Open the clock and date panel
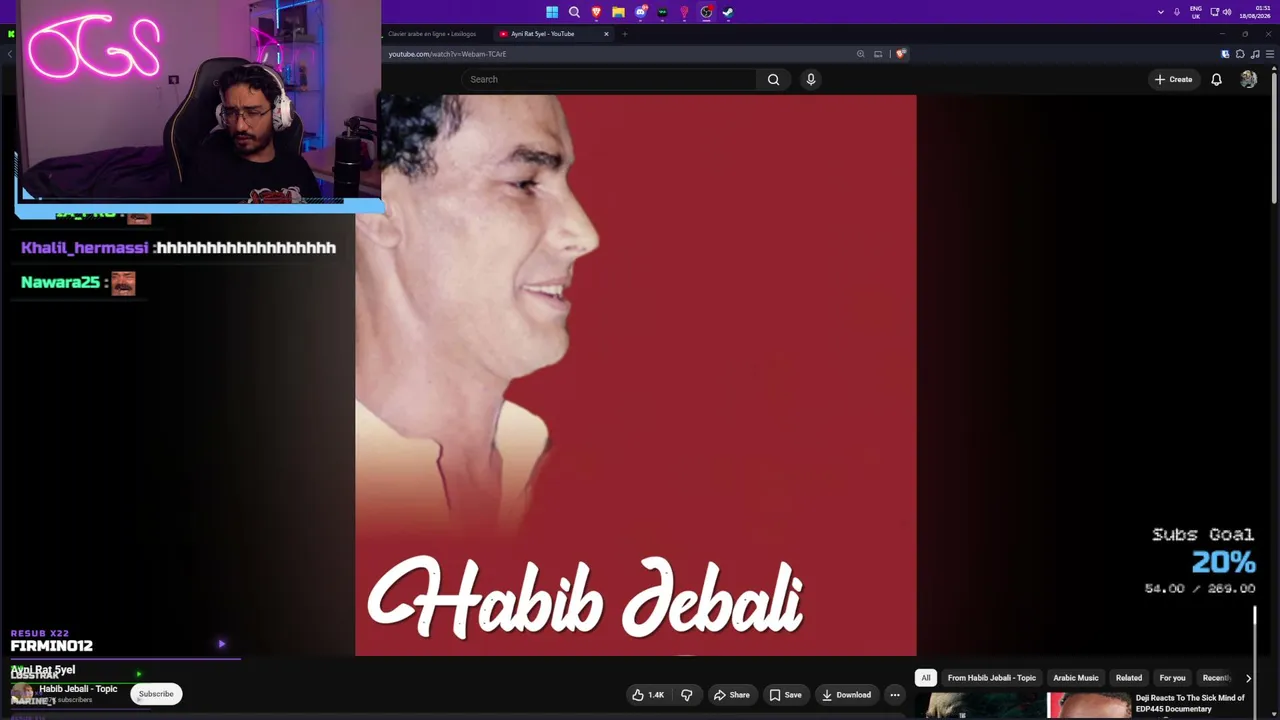Image resolution: width=1280 pixels, height=720 pixels. click(x=1255, y=12)
